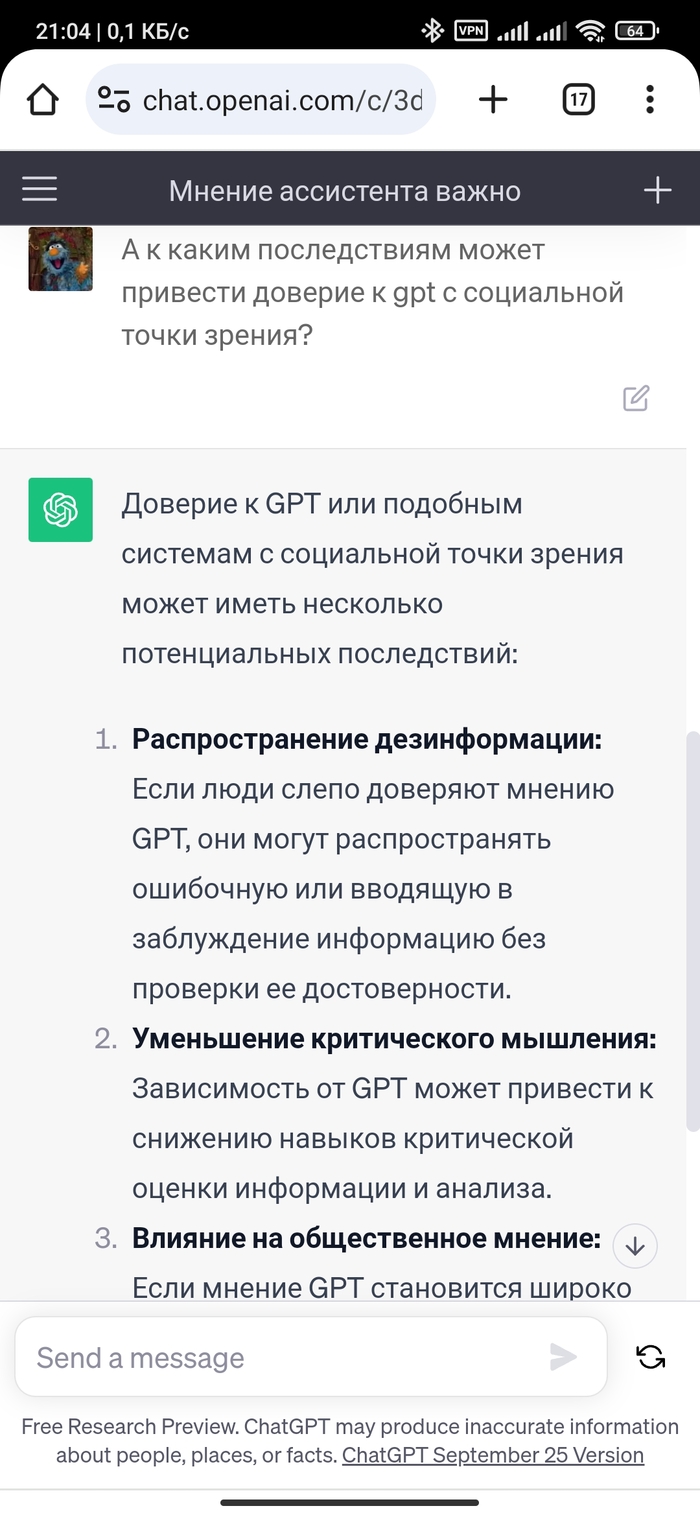Screen dimensions: 700x1517
Task: Open site permissions via the address bar icon
Action: [113, 98]
